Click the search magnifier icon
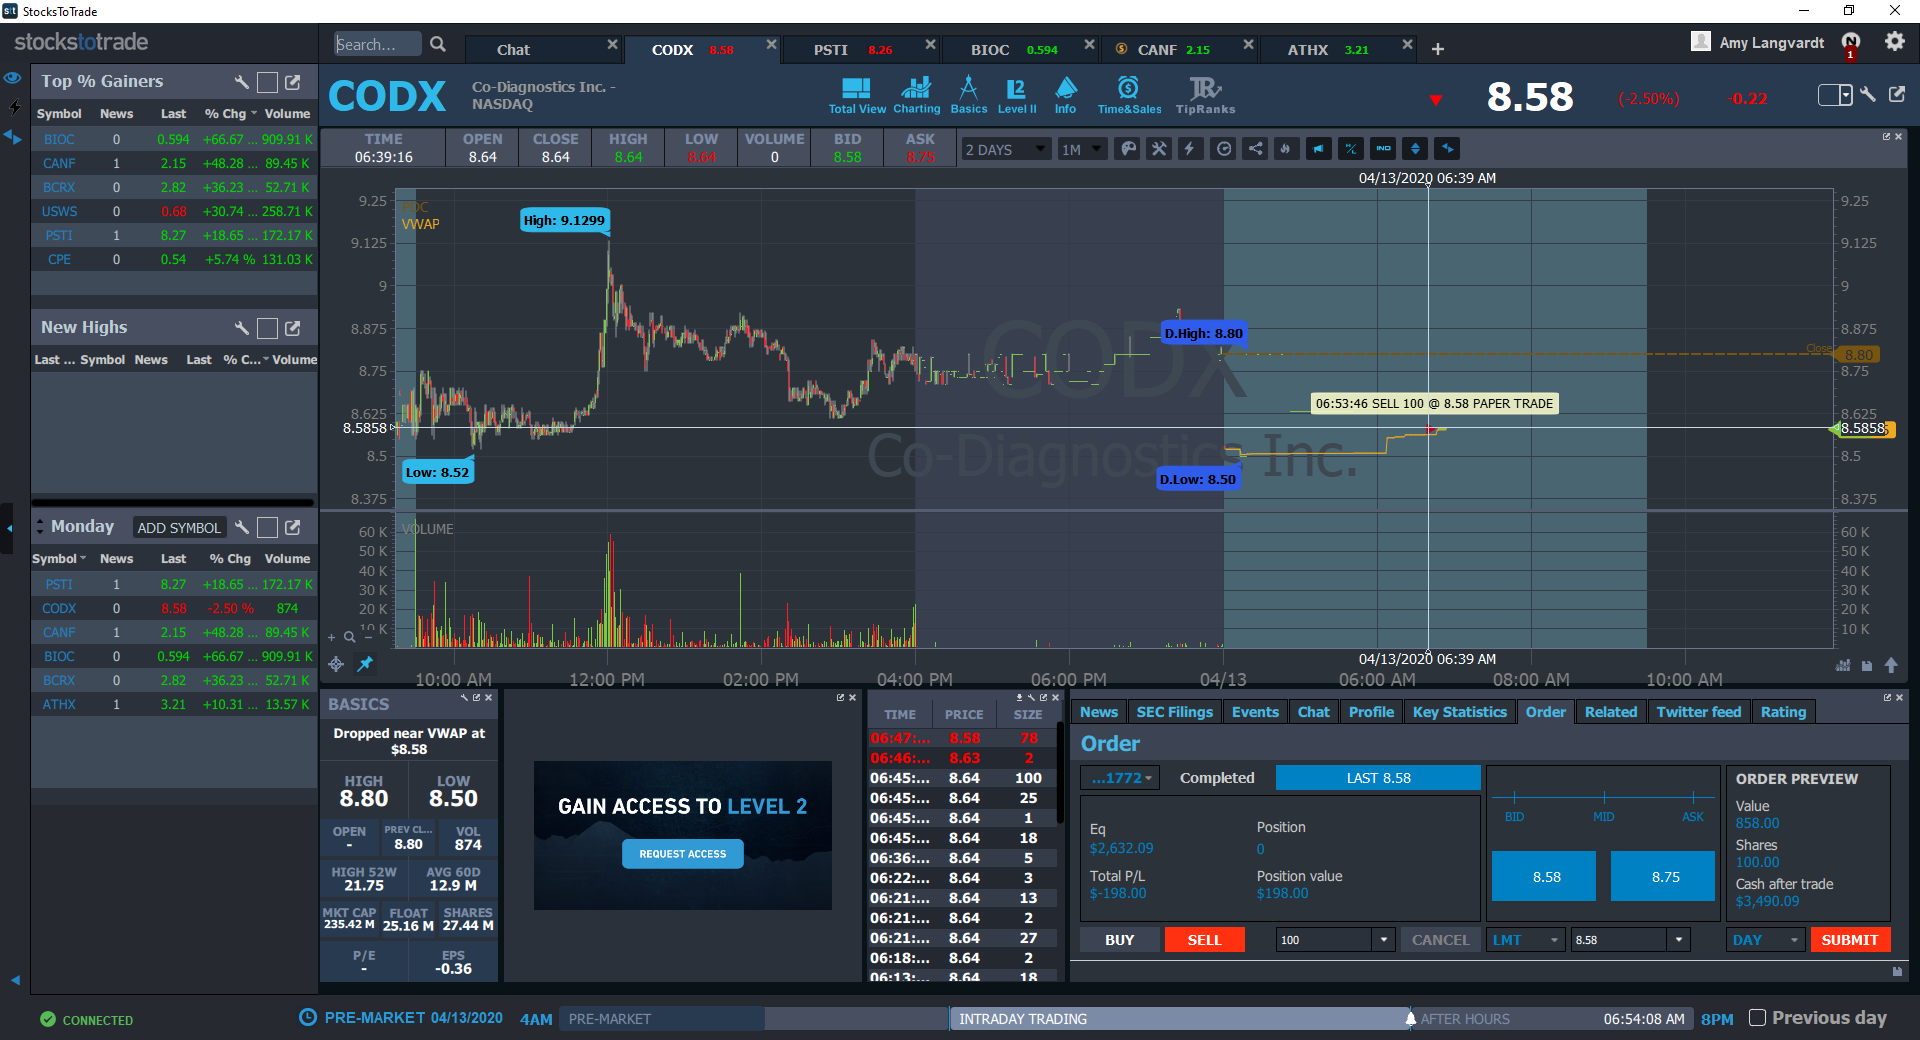Viewport: 1920px width, 1040px height. pyautogui.click(x=438, y=44)
